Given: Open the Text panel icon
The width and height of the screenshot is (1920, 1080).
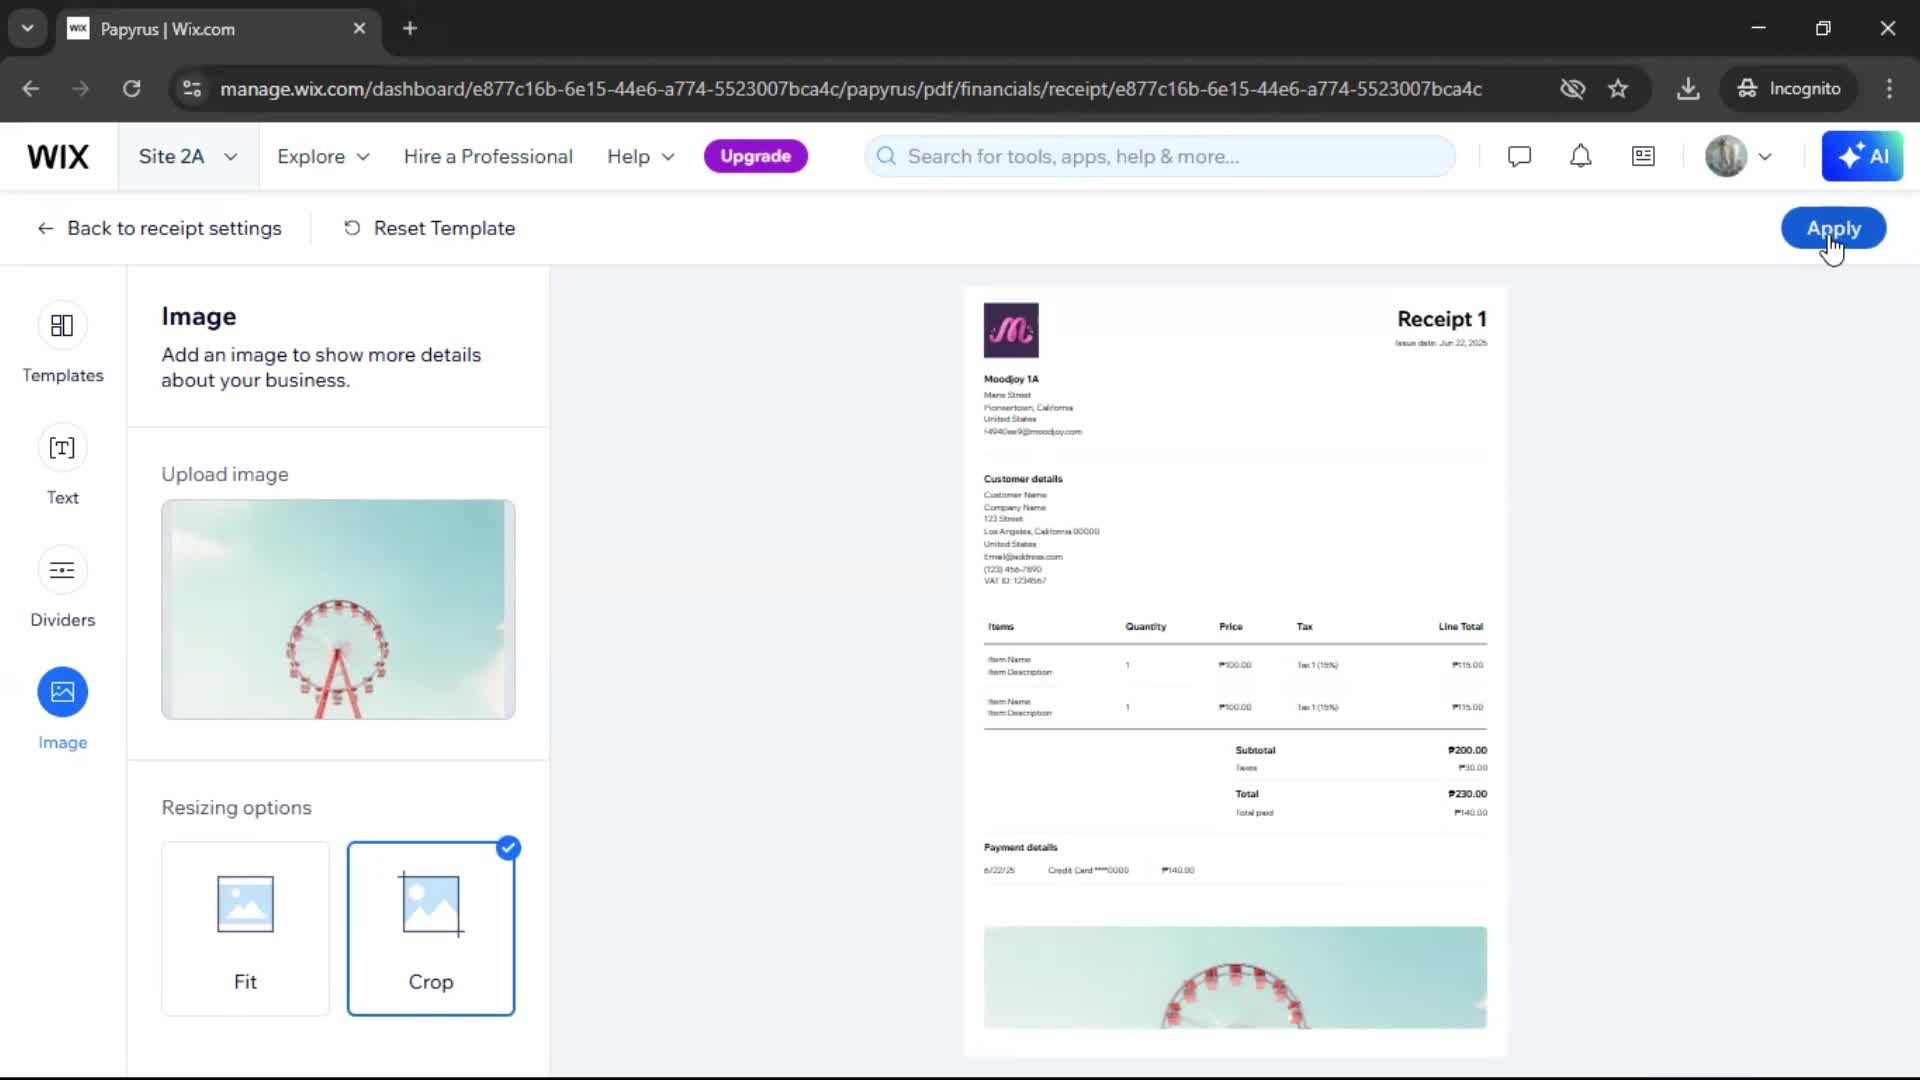Looking at the screenshot, I should 62,448.
